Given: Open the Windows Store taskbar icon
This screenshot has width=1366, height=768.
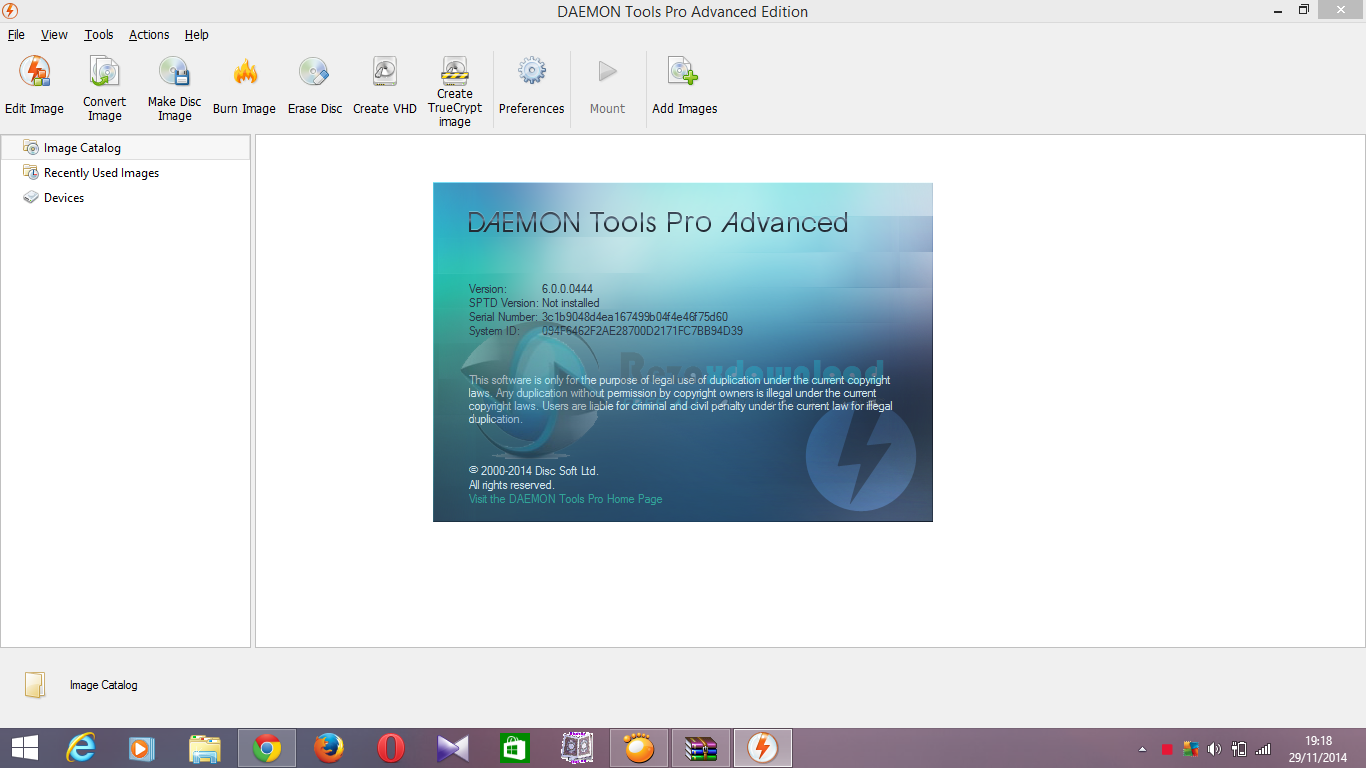Looking at the screenshot, I should pos(514,748).
